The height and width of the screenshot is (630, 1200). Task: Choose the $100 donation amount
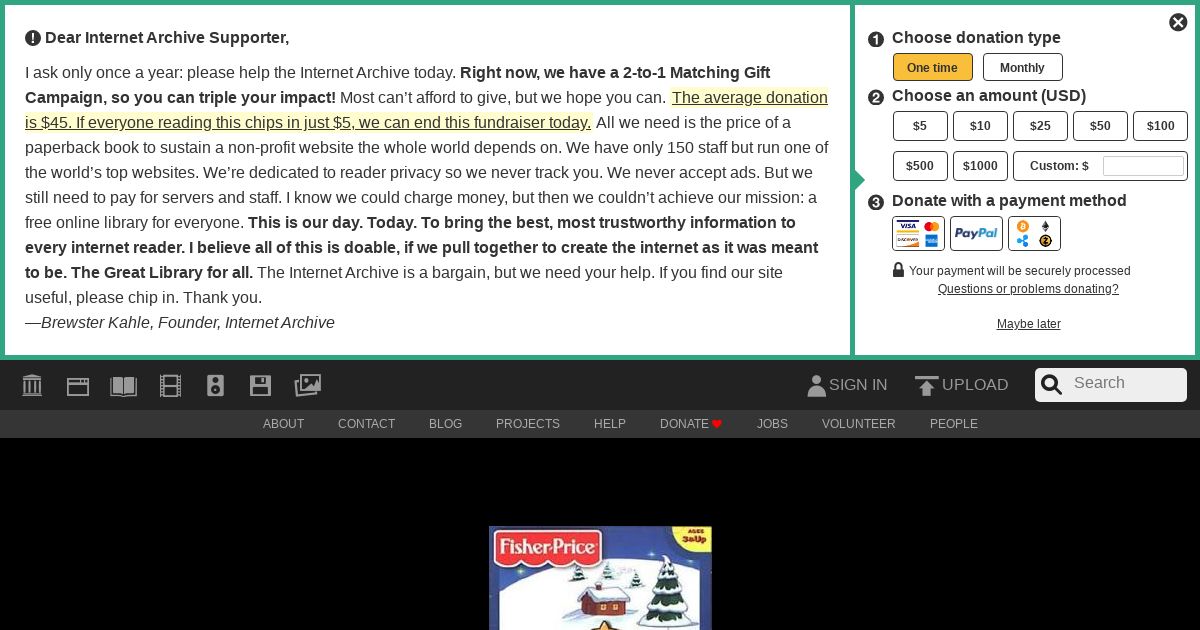click(1160, 126)
